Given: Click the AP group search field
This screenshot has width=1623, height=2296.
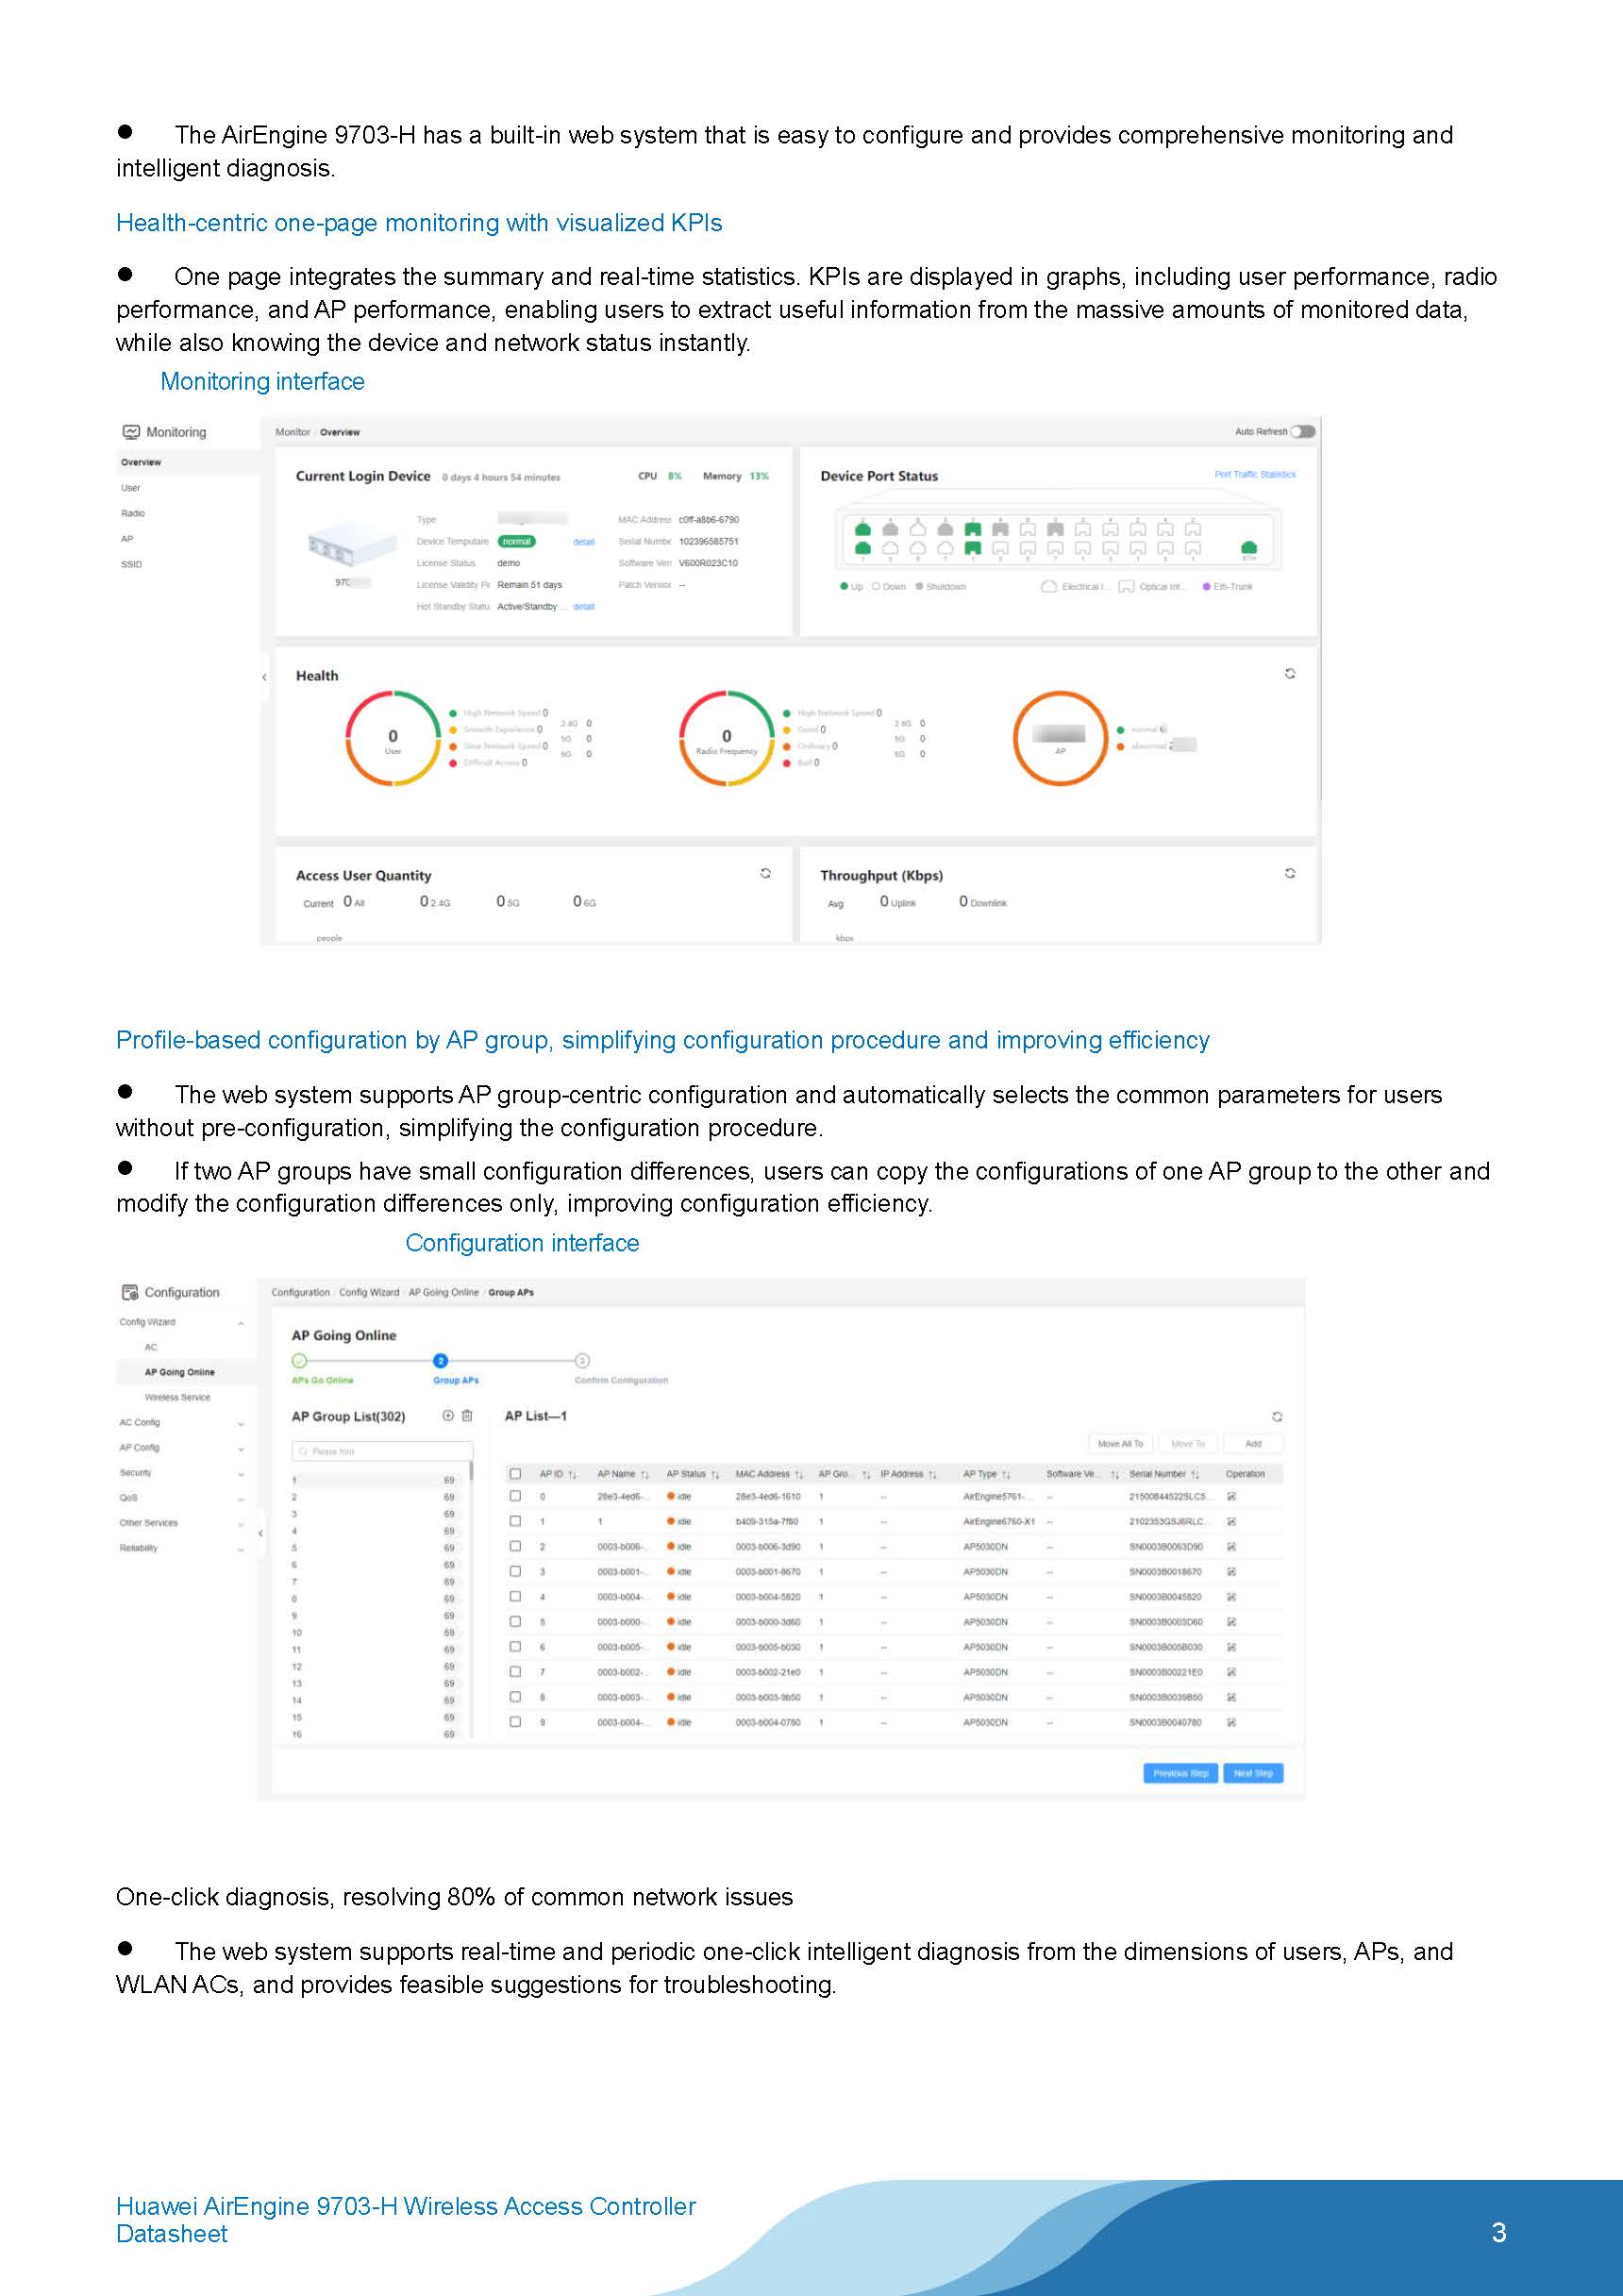Looking at the screenshot, I should pyautogui.click(x=382, y=1450).
